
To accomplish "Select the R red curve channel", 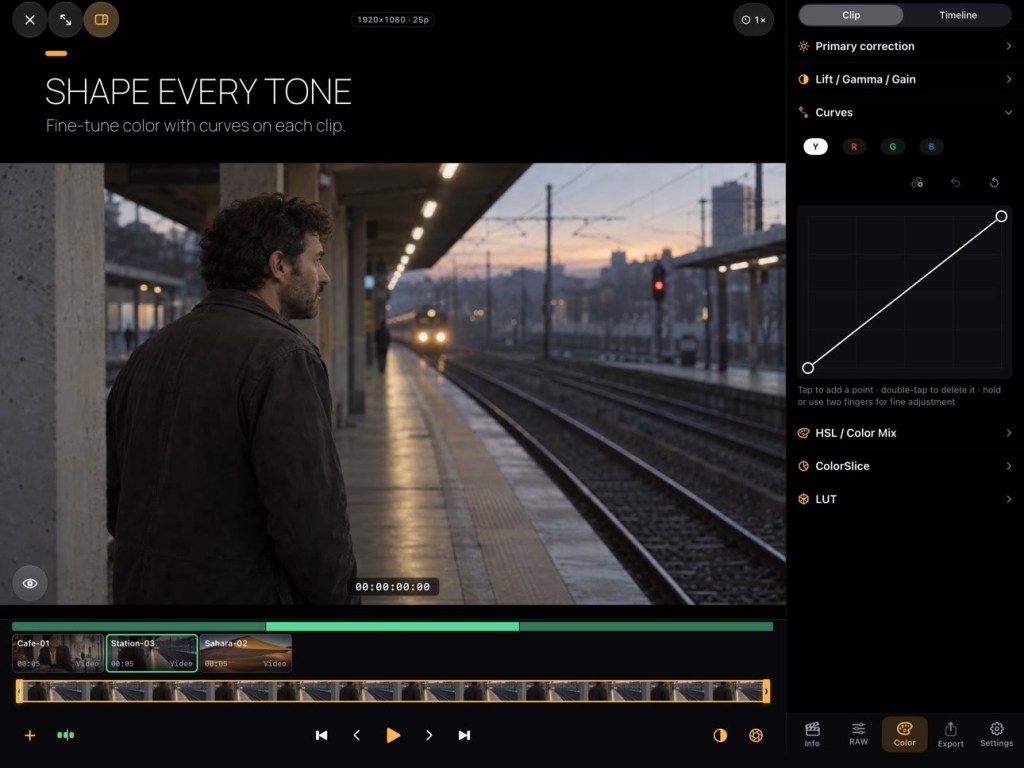I will 854,146.
